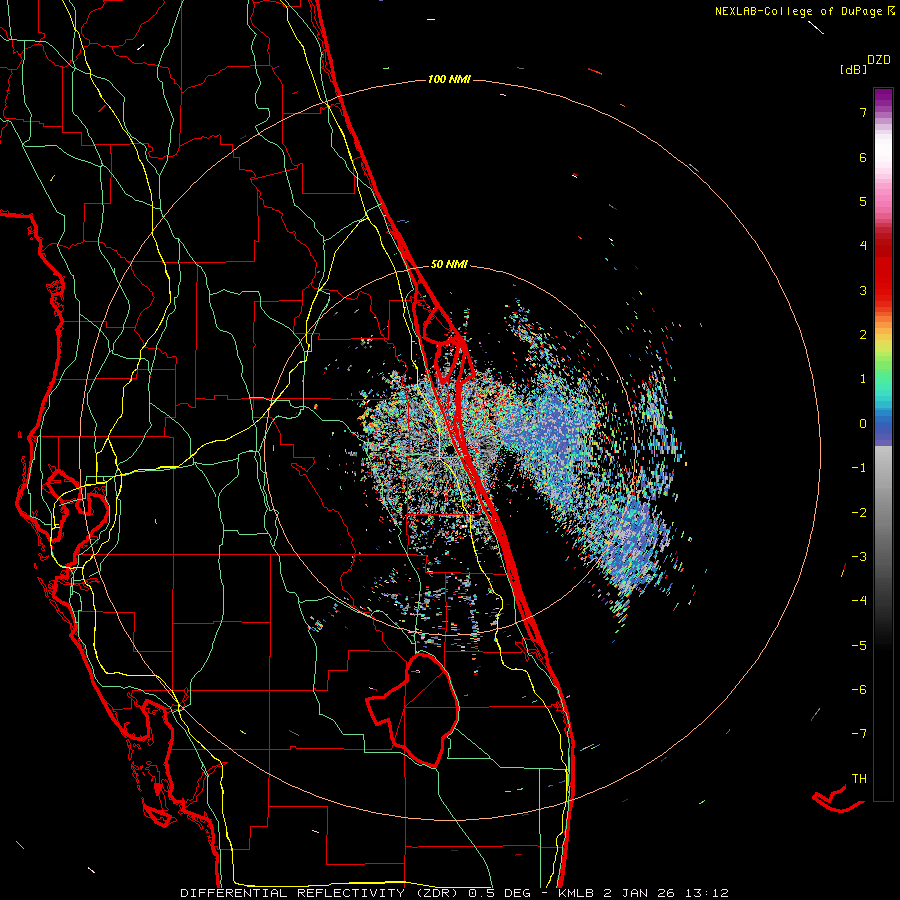
Task: Click the 1 tick label on color scale
Action: (x=863, y=379)
